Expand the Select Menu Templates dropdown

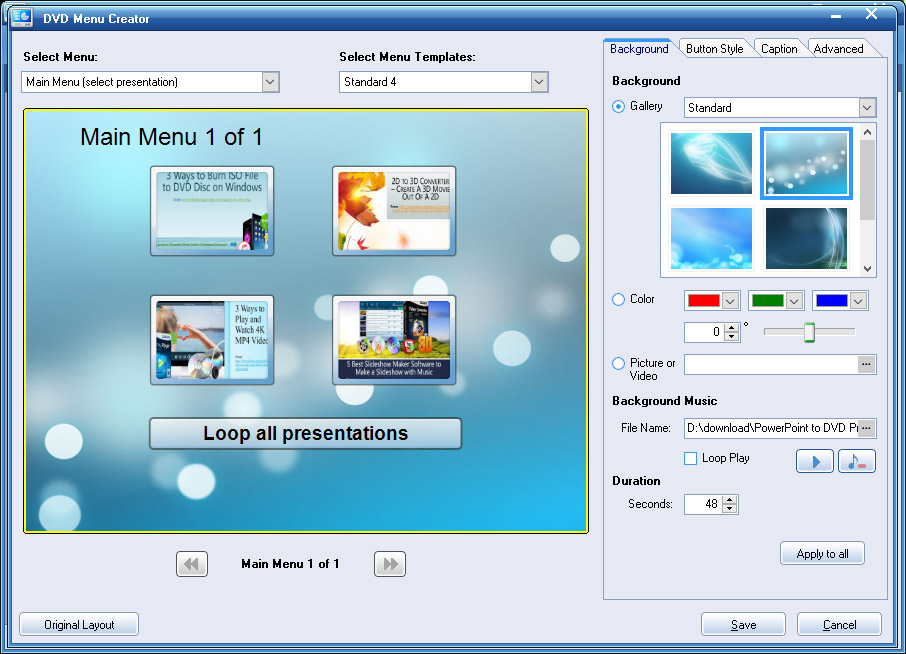coord(539,82)
